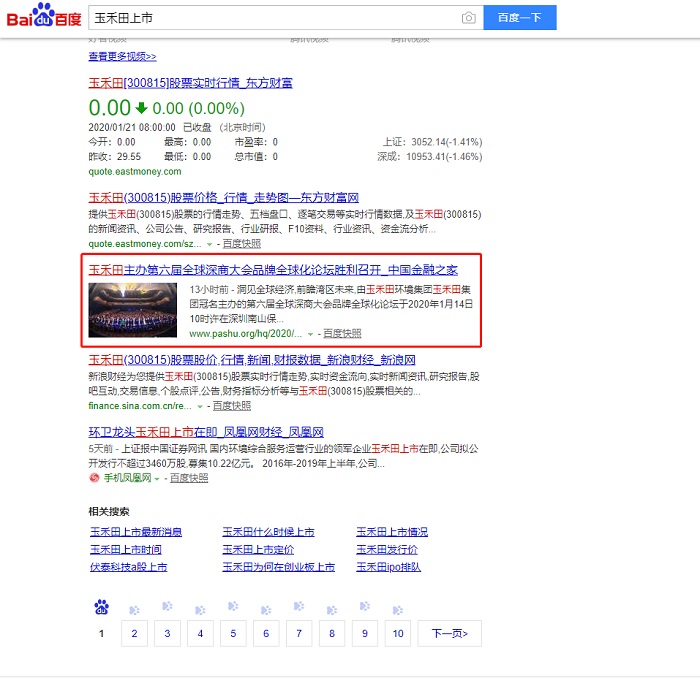
Task: Search related term 玉禾田上市时间
Action: point(126,549)
